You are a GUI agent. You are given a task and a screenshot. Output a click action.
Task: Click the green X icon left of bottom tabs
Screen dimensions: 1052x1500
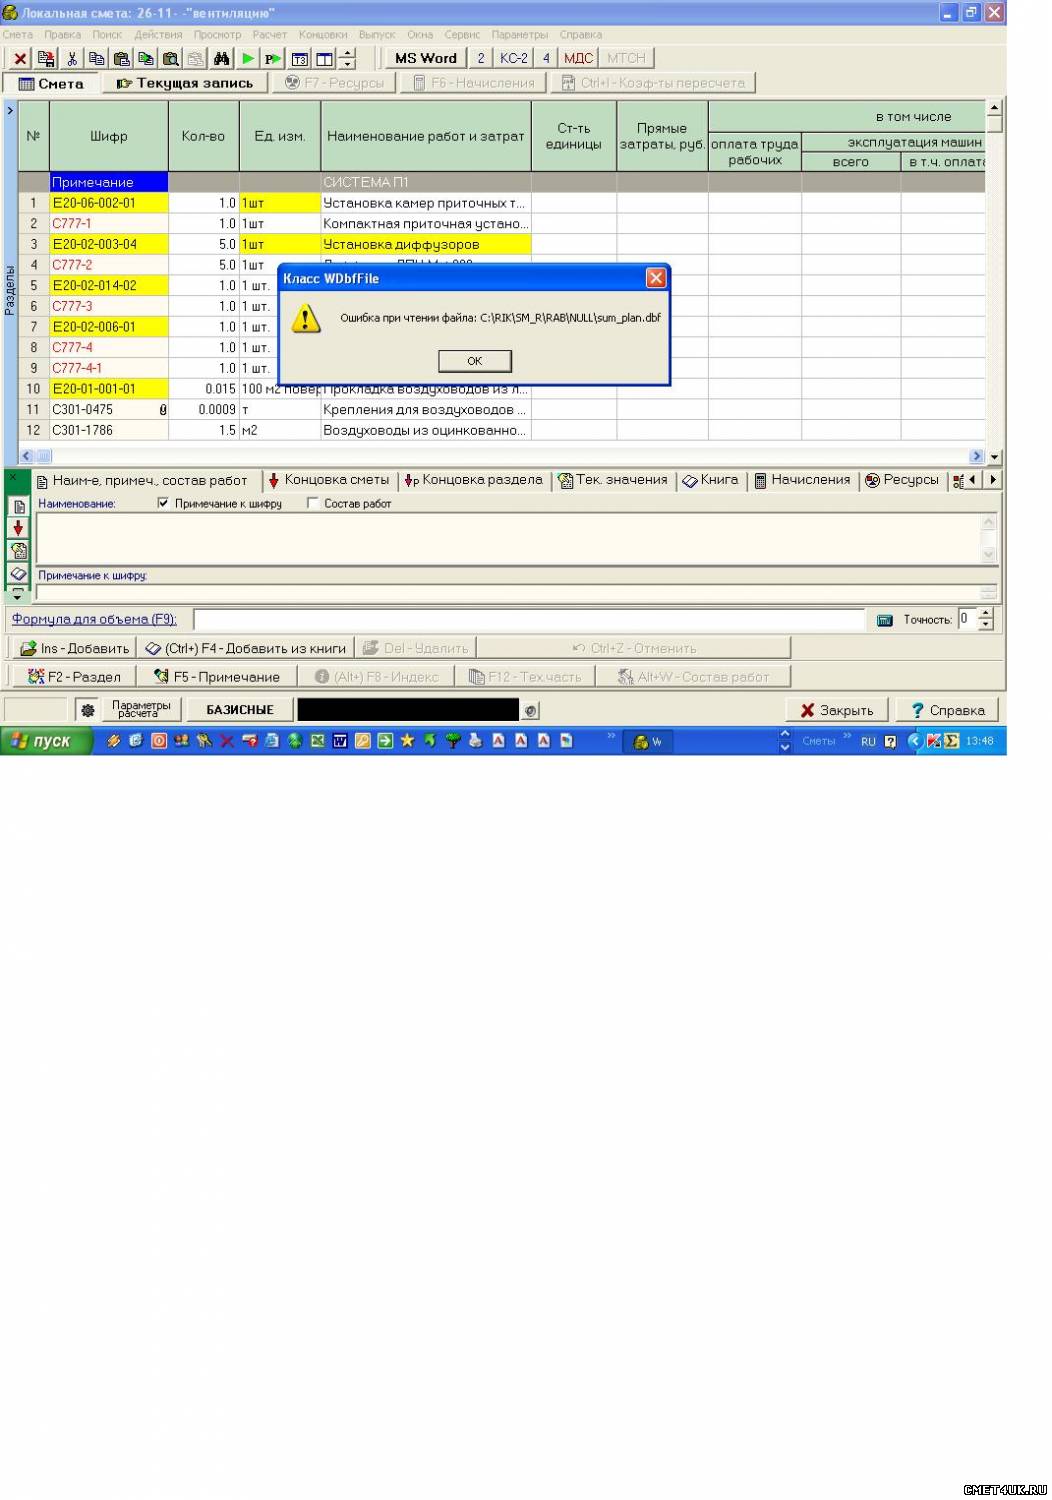[x=14, y=479]
